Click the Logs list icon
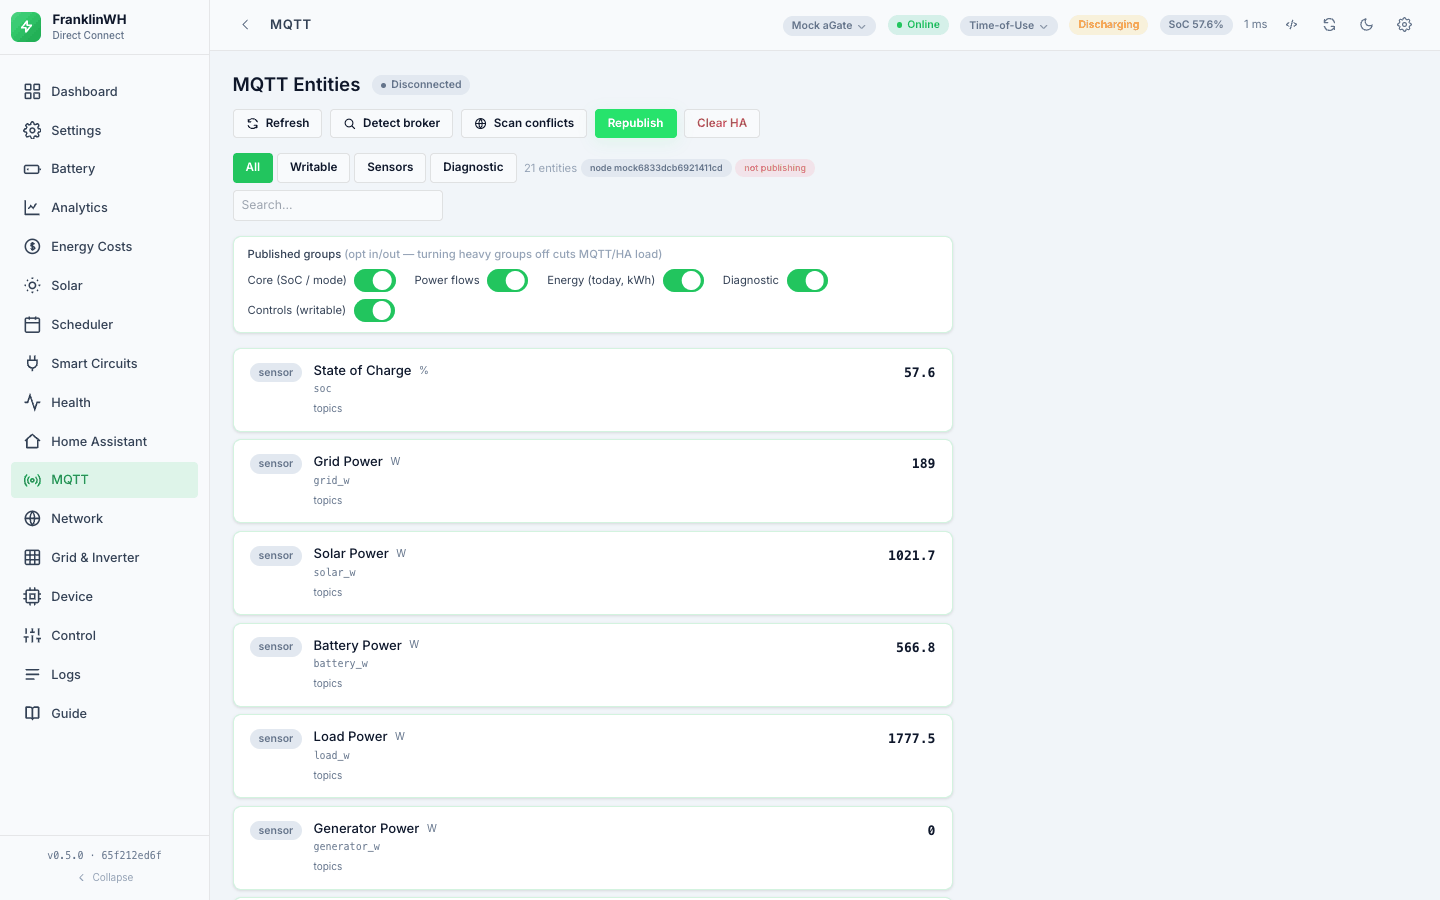Screen dimensions: 1440x900 click(x=32, y=675)
